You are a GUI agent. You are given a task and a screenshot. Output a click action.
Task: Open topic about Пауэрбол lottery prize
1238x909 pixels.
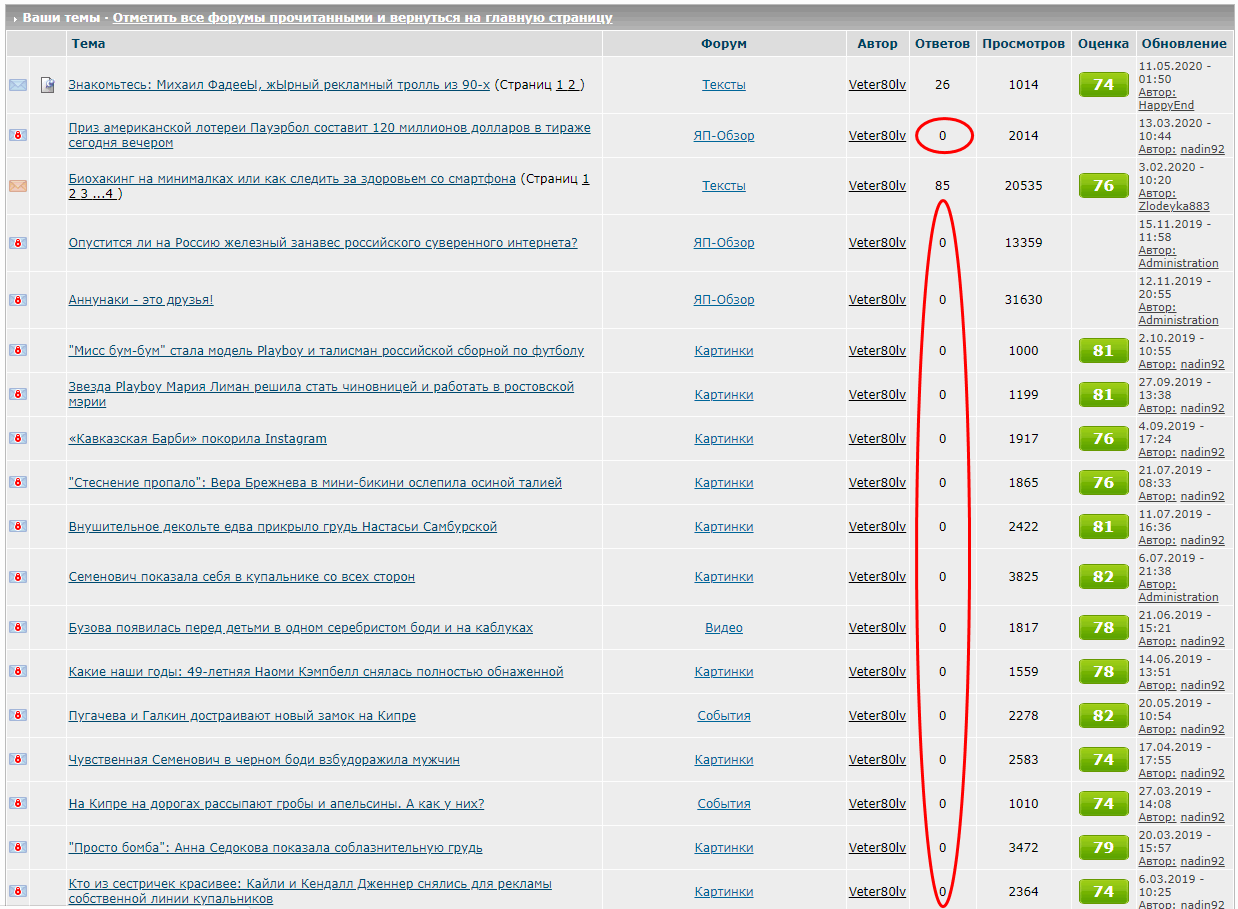click(329, 135)
